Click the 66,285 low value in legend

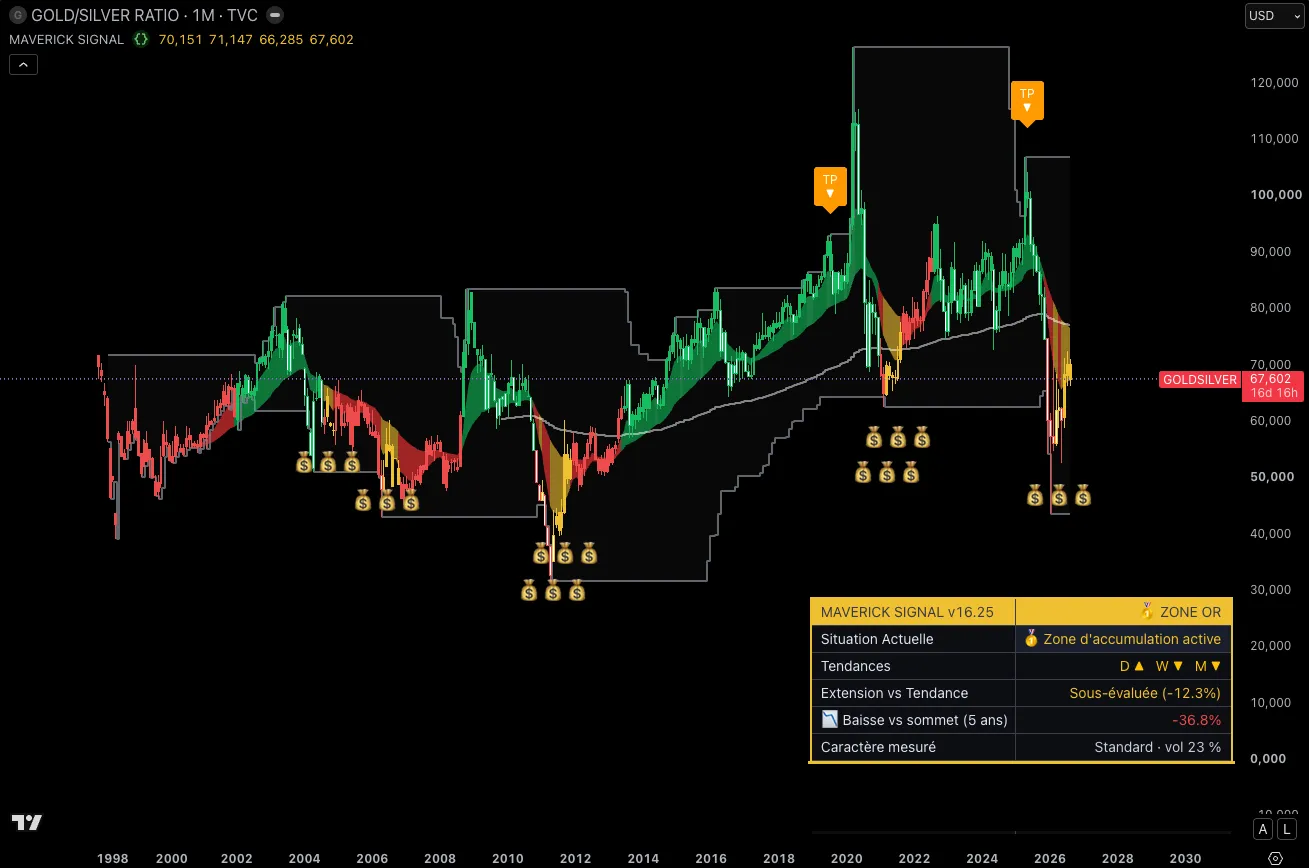[281, 40]
